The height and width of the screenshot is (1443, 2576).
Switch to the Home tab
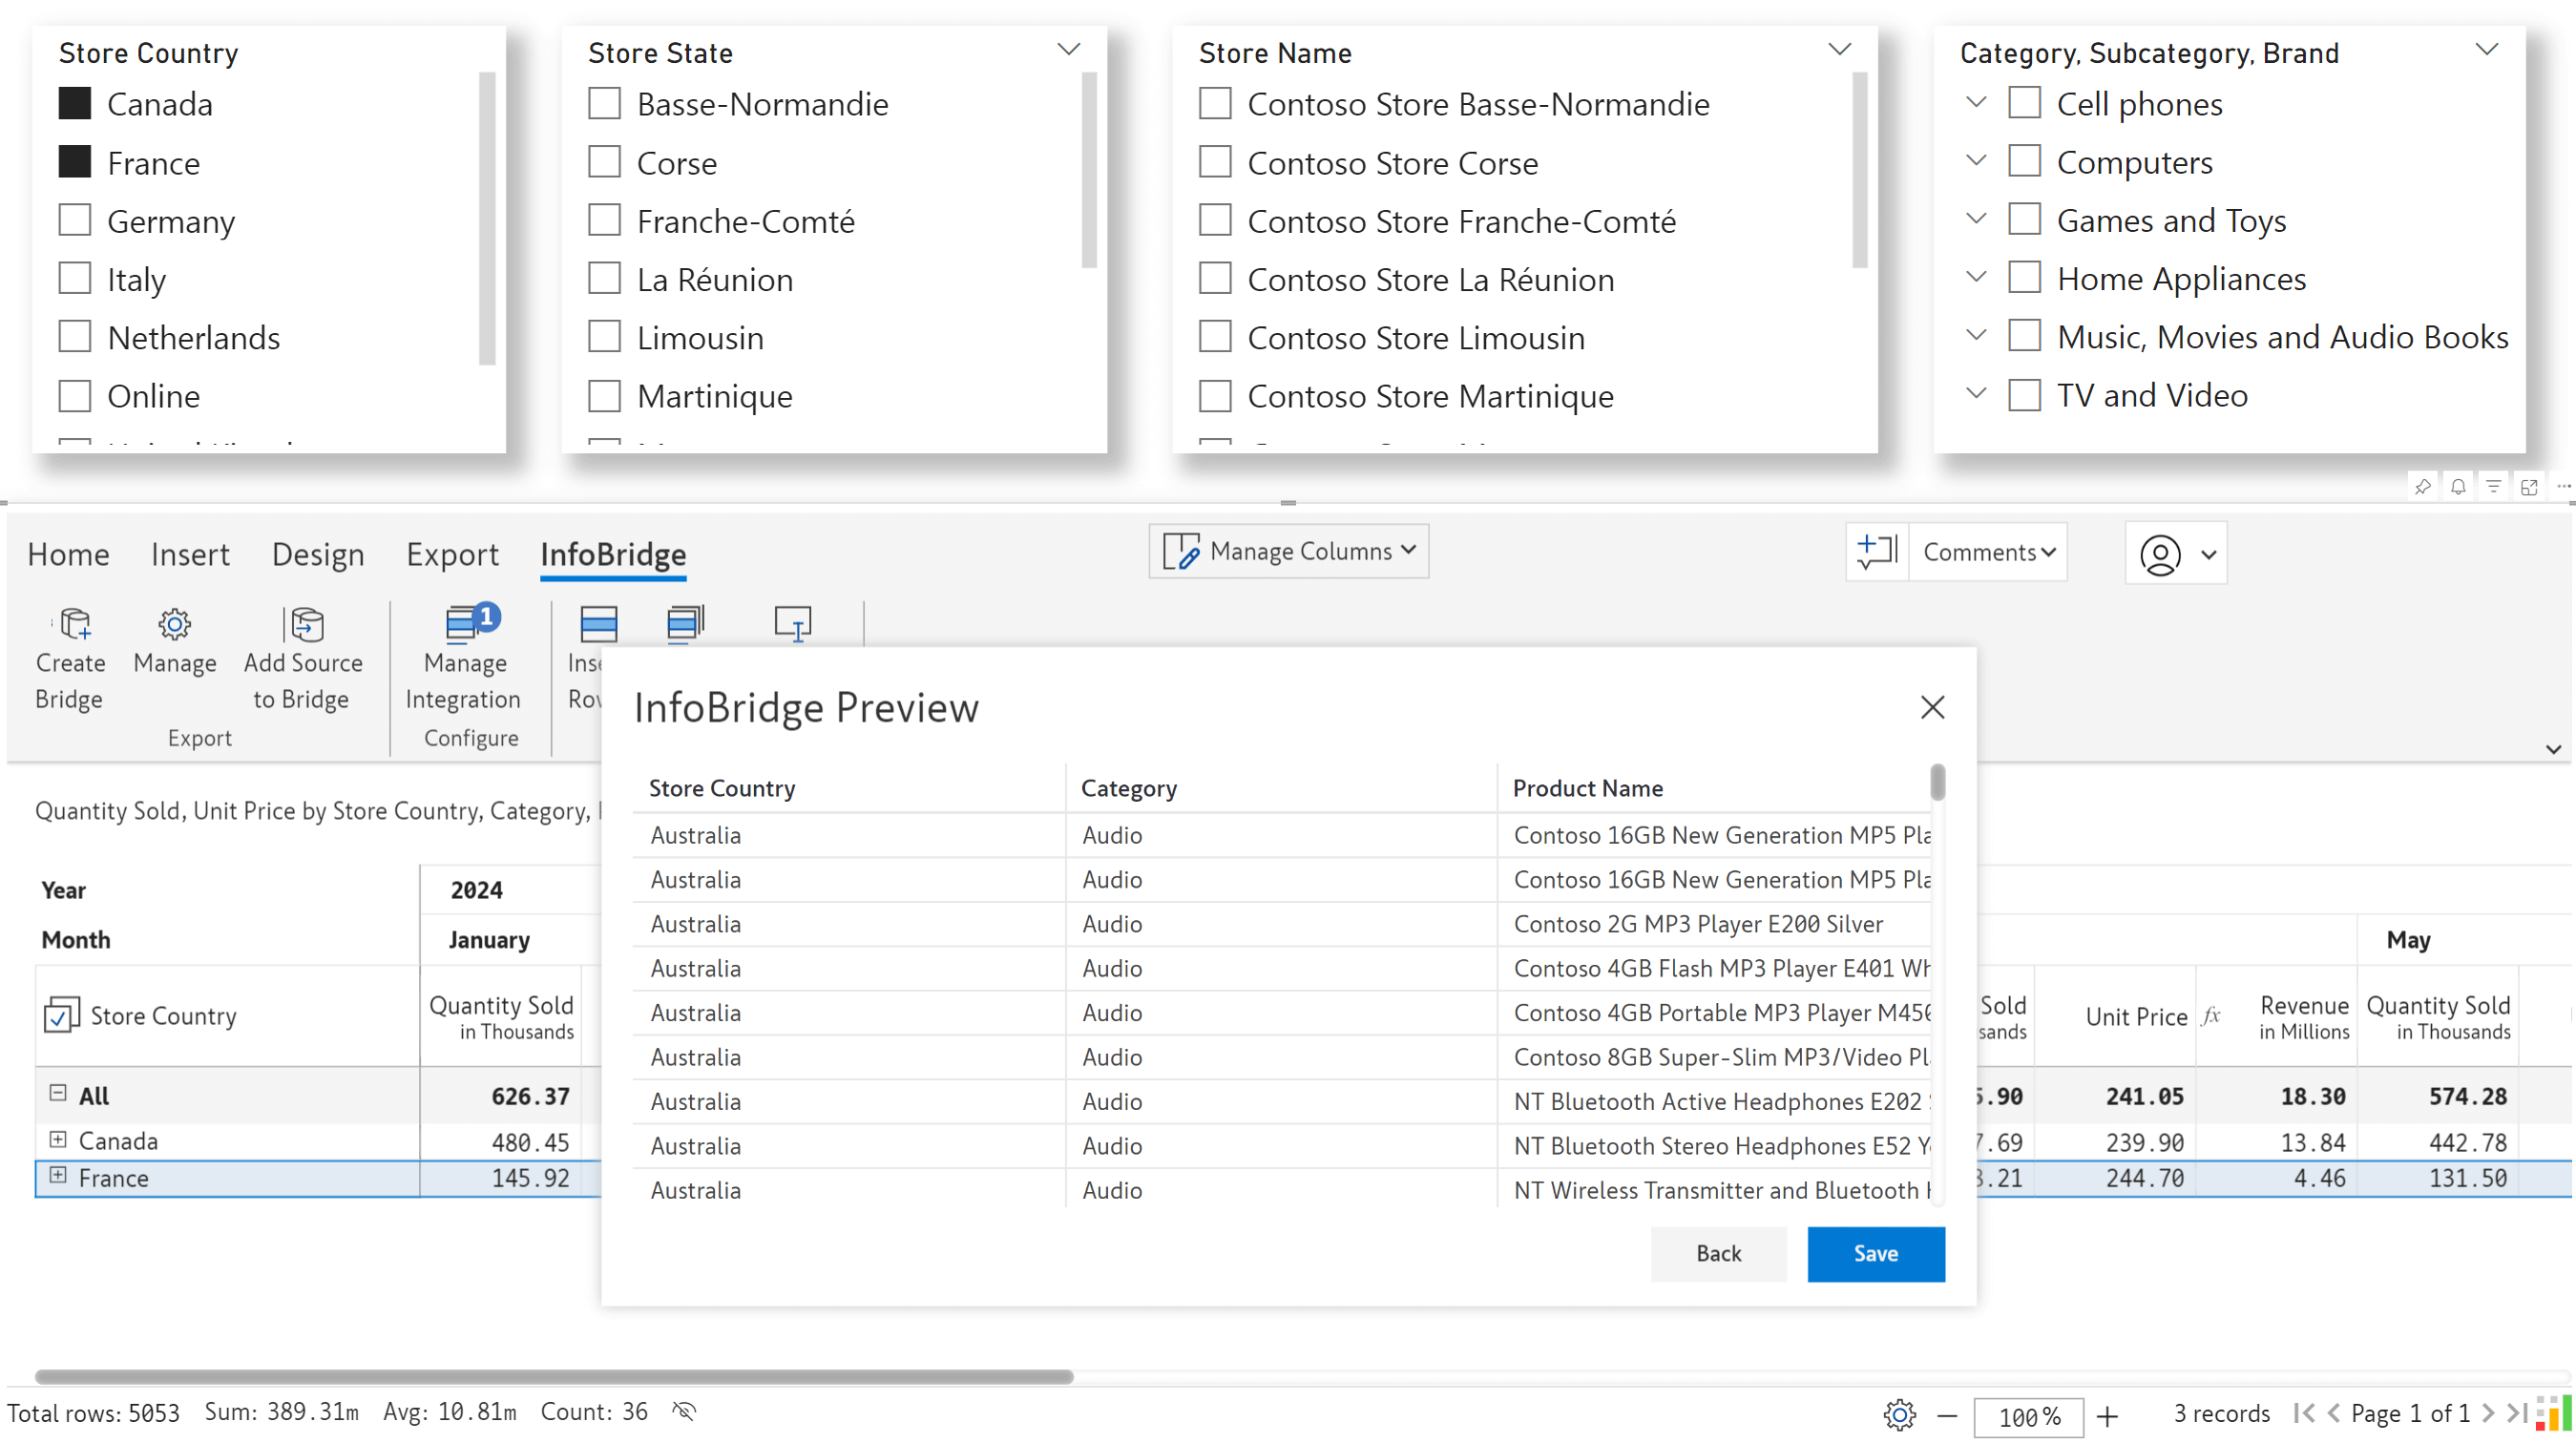[68, 554]
